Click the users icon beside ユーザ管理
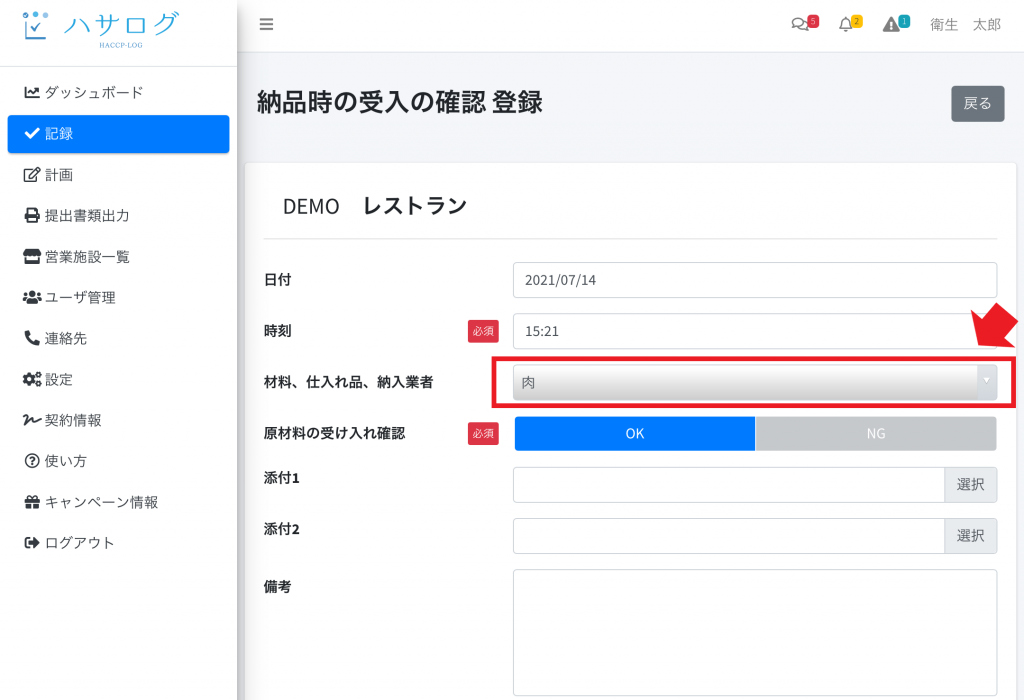This screenshot has width=1024, height=700. (31, 298)
